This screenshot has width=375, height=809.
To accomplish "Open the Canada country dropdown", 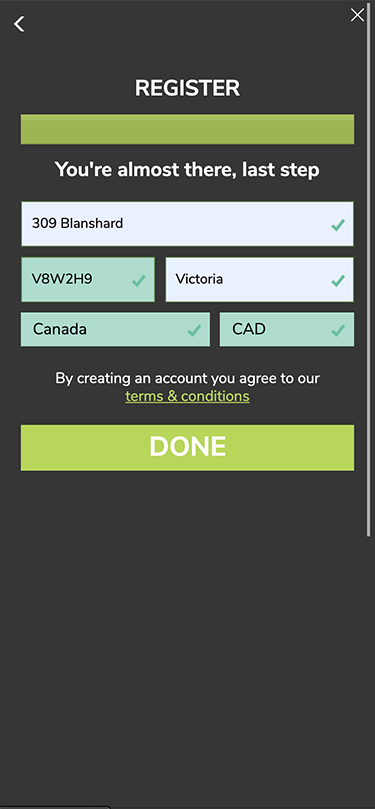I will tap(116, 329).
